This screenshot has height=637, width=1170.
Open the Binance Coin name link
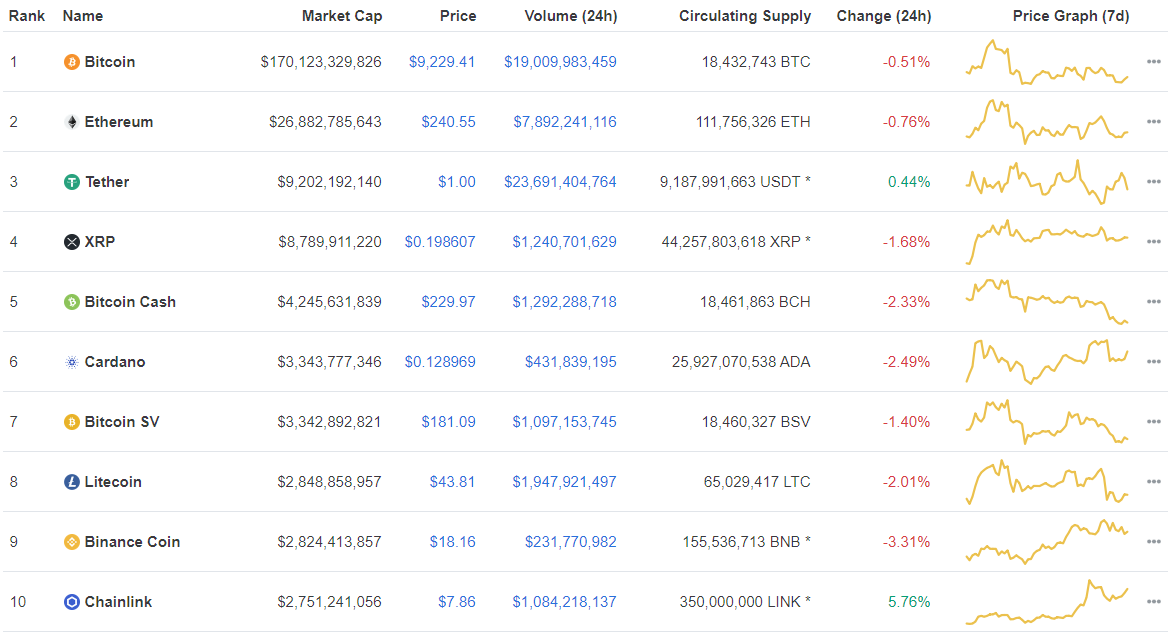click(132, 542)
